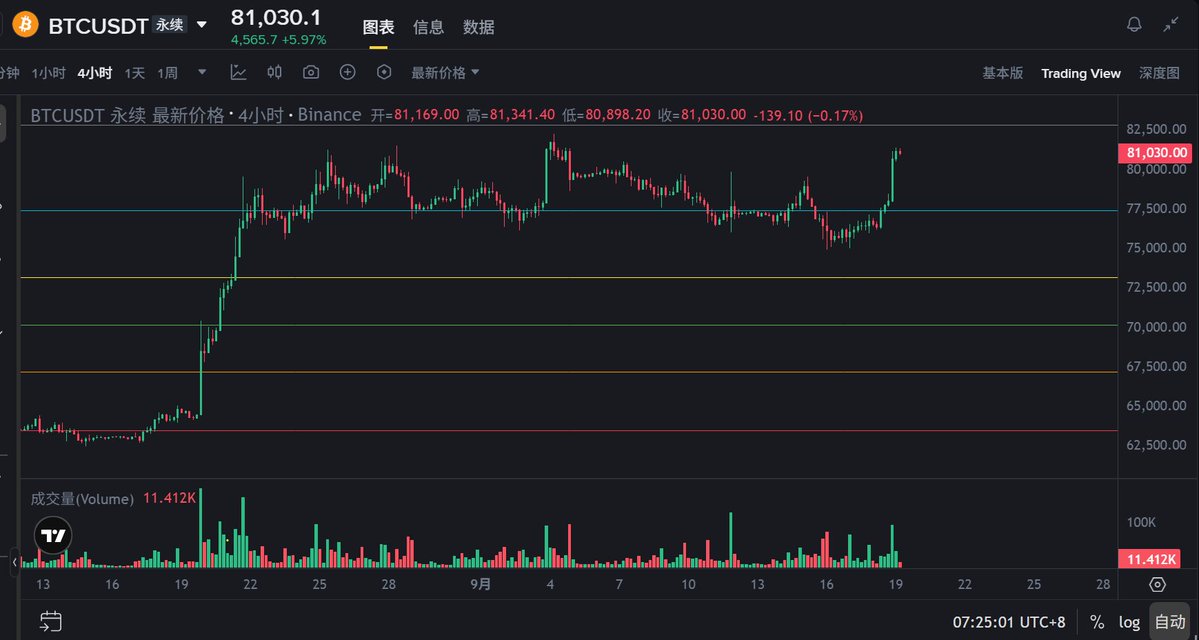The image size is (1199, 640).
Task: Select the 1小时 timeframe
Action: point(48,73)
